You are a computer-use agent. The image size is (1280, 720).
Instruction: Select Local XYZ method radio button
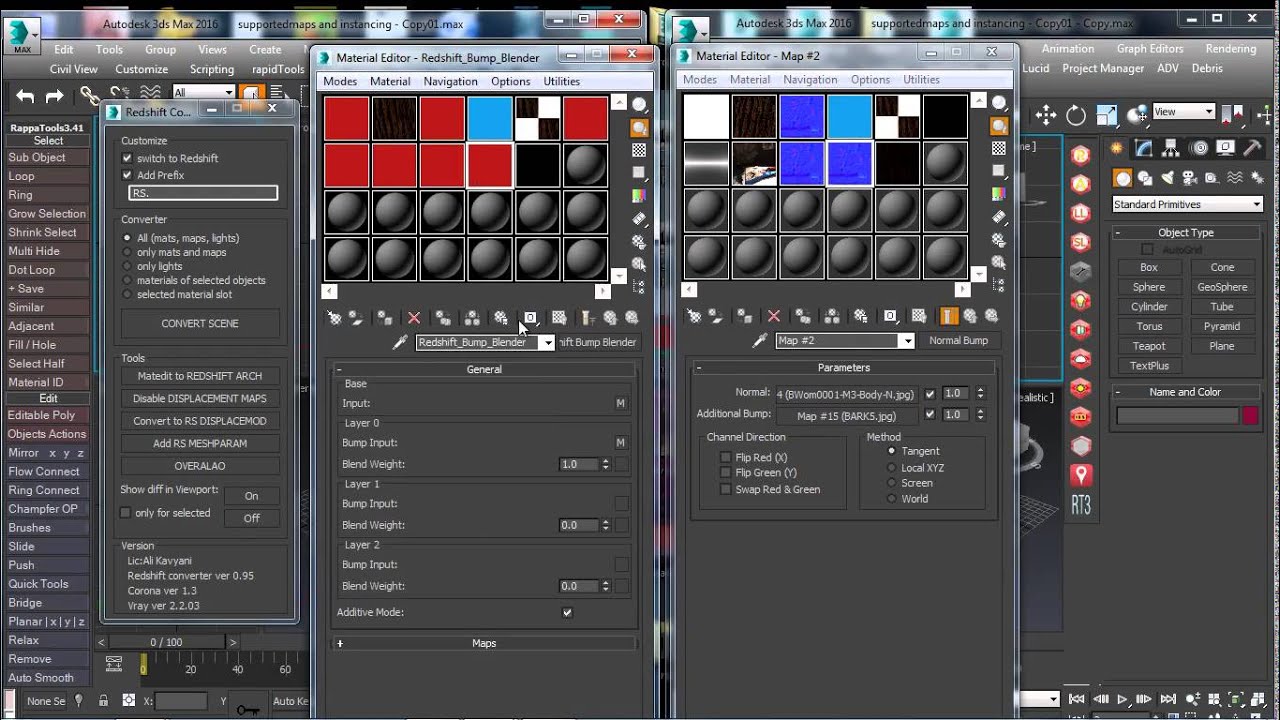click(892, 467)
